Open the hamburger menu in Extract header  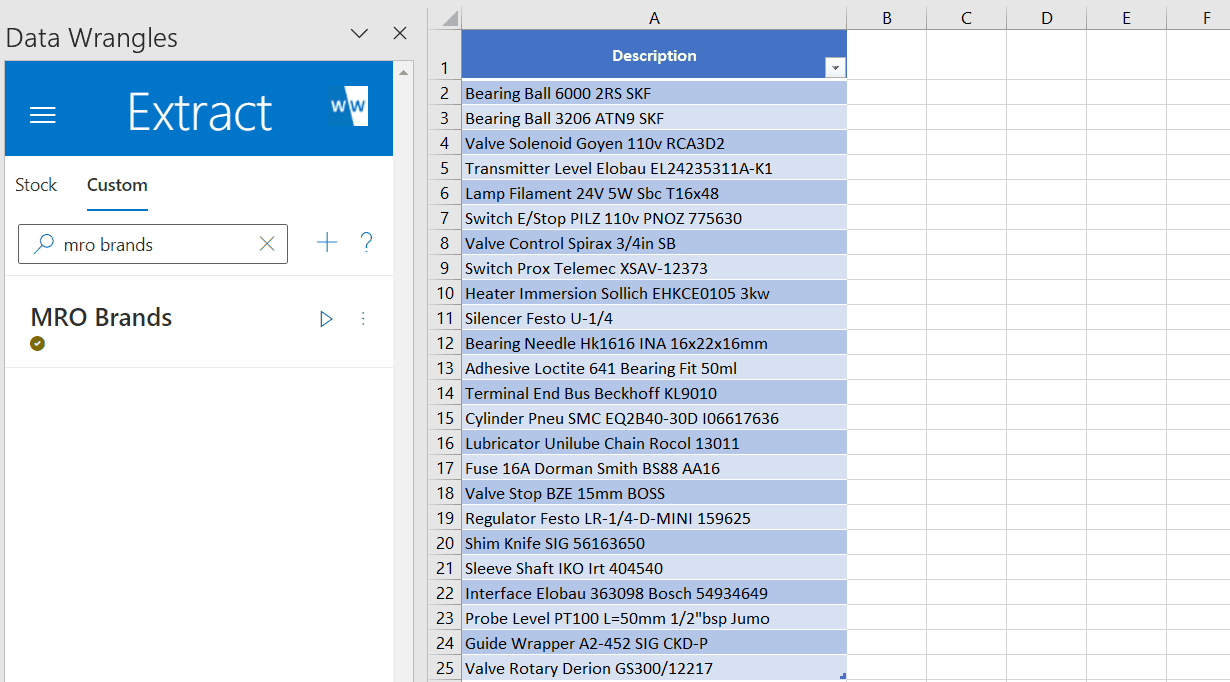(43, 114)
